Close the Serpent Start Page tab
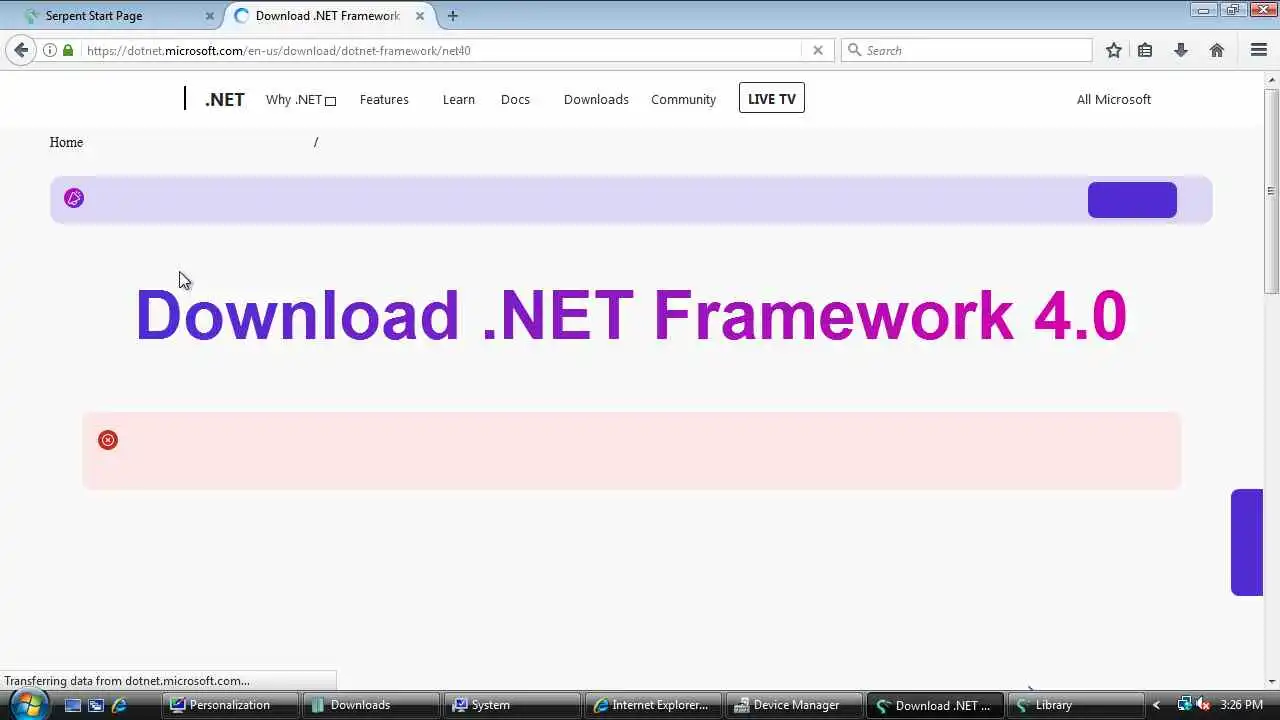 tap(210, 16)
